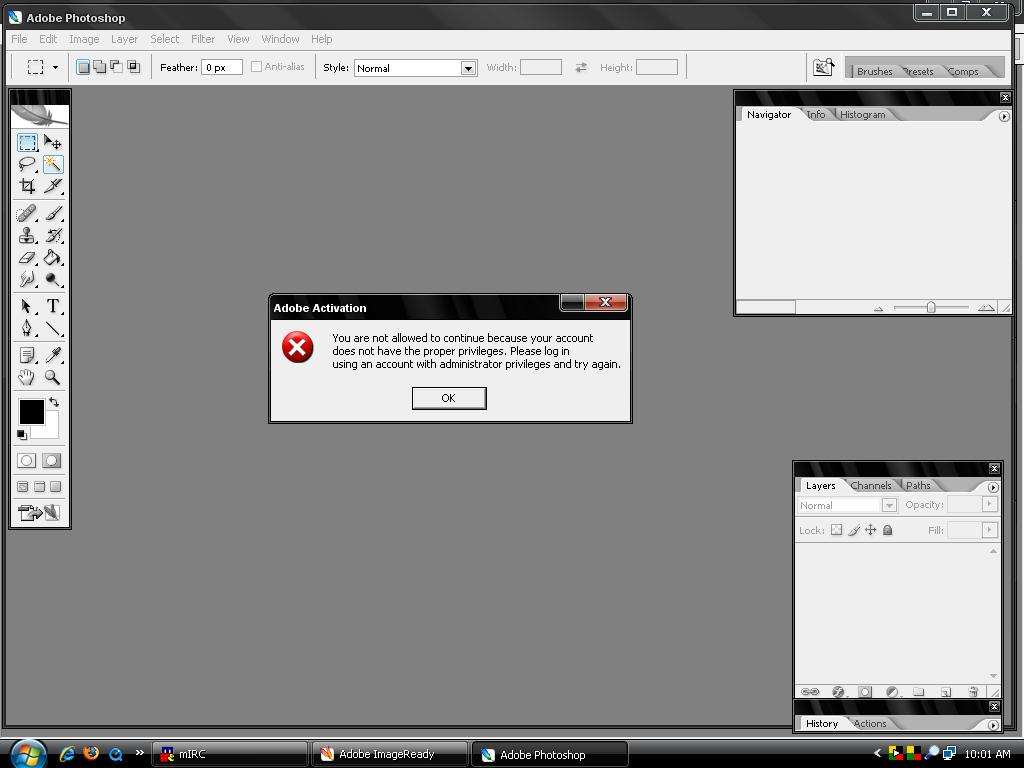Image resolution: width=1024 pixels, height=768 pixels.
Task: Open Layers blend mode dropdown
Action: (848, 505)
